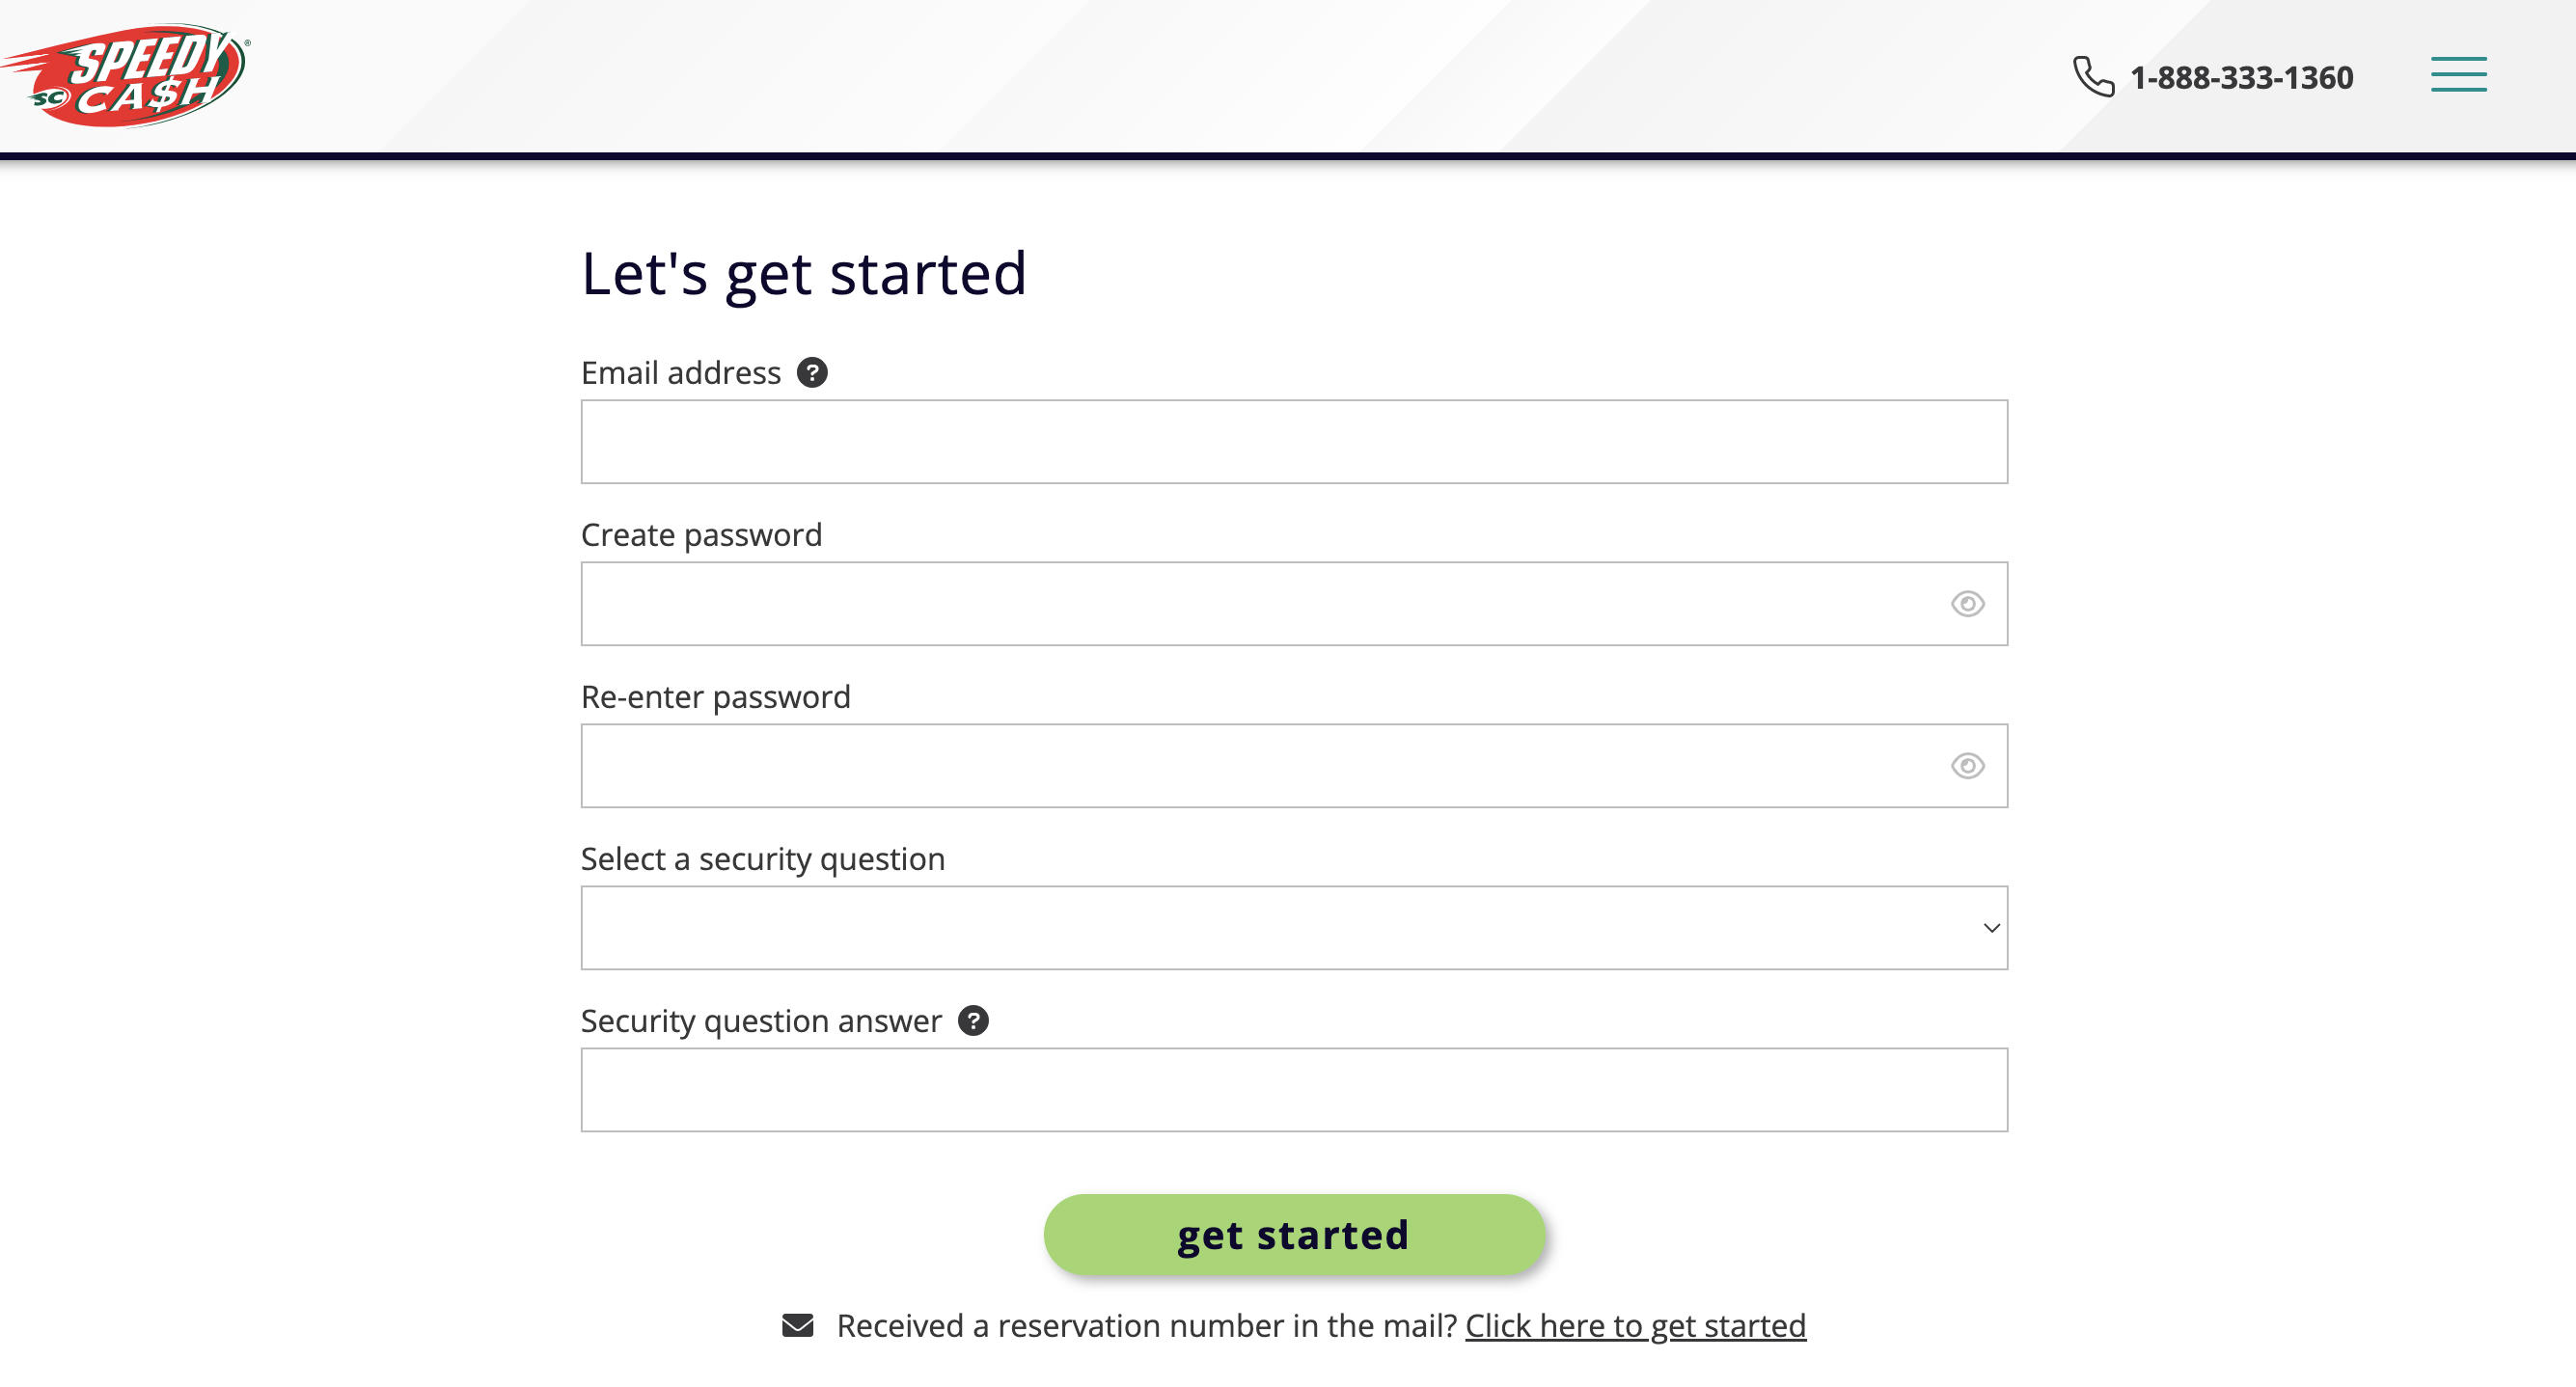
Task: Click the Security question answer input field
Action: click(1293, 1090)
